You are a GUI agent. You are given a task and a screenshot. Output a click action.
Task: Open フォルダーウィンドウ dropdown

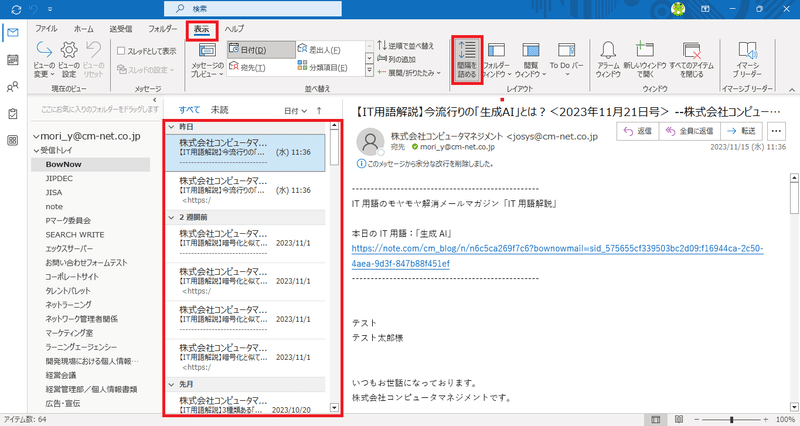496,59
